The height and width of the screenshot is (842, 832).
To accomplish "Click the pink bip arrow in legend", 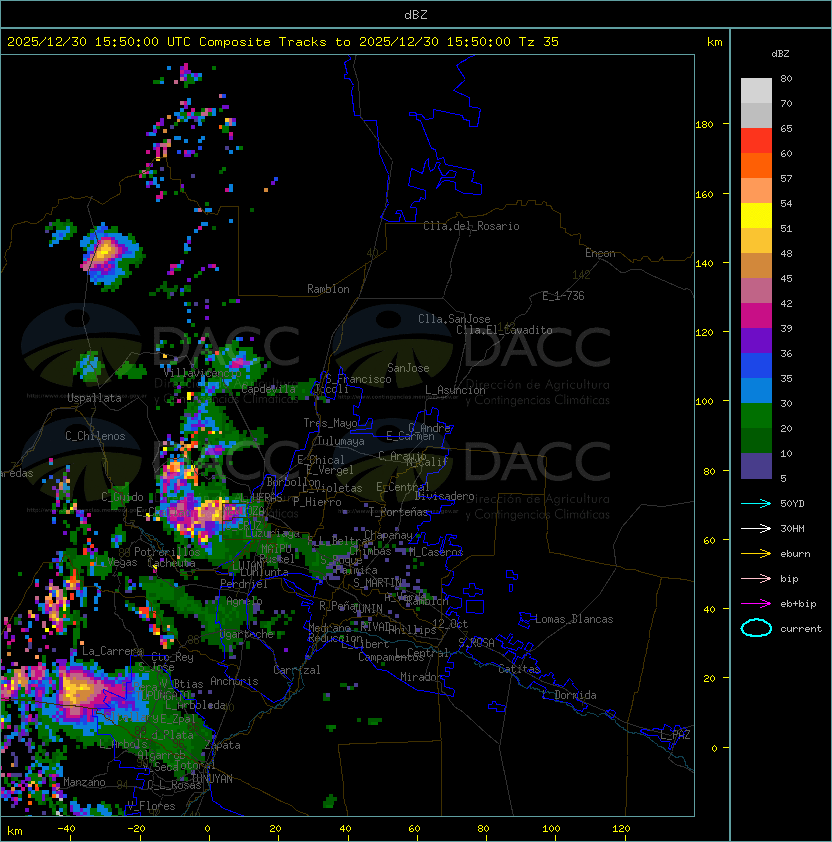I will coord(756,578).
